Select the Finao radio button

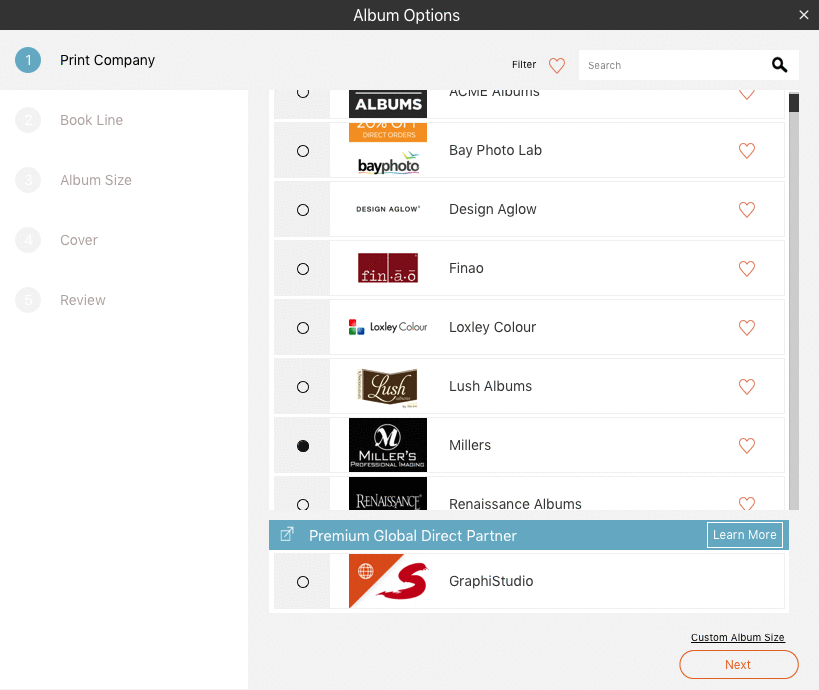[303, 269]
